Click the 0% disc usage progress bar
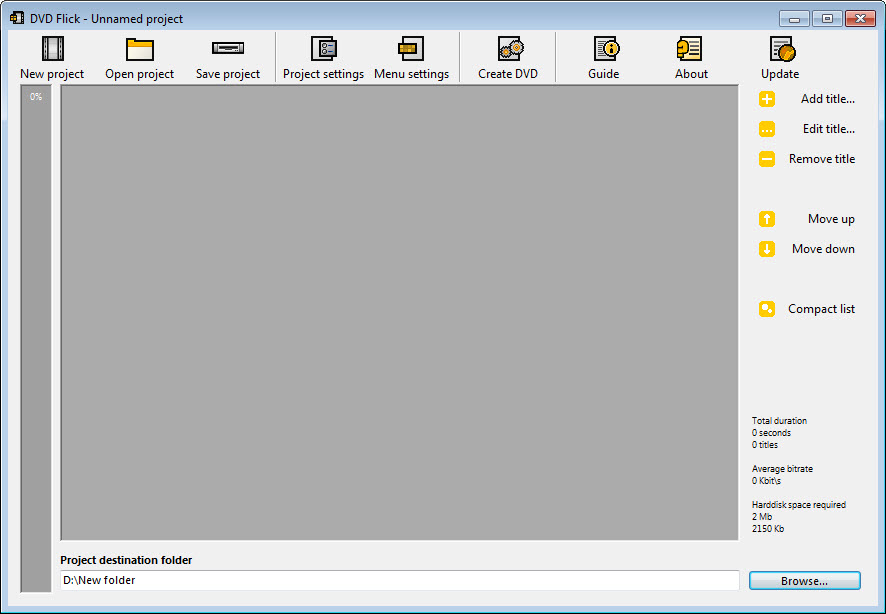This screenshot has width=886, height=614. [x=36, y=338]
